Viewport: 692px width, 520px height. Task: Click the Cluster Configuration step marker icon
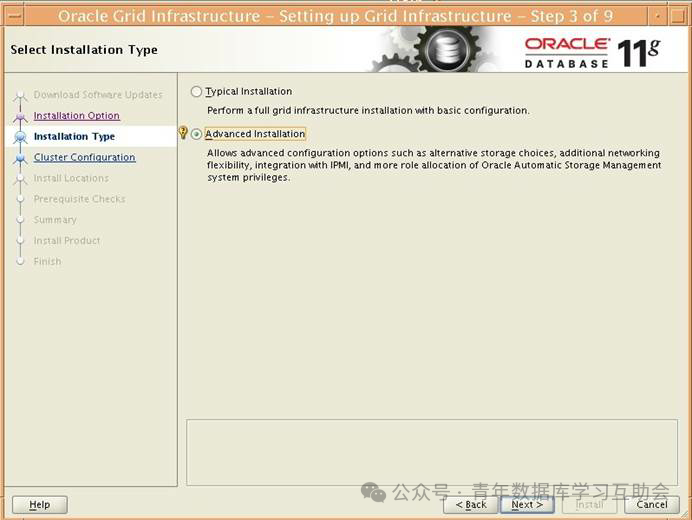20,158
